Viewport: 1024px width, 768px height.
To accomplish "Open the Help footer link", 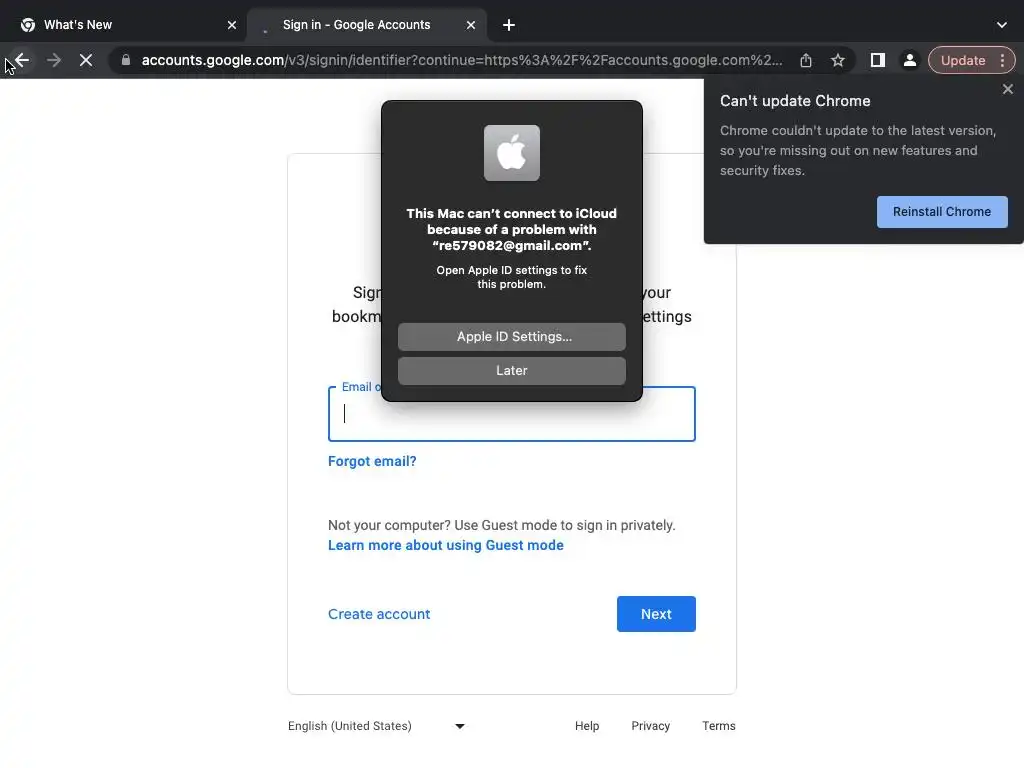I will click(586, 726).
